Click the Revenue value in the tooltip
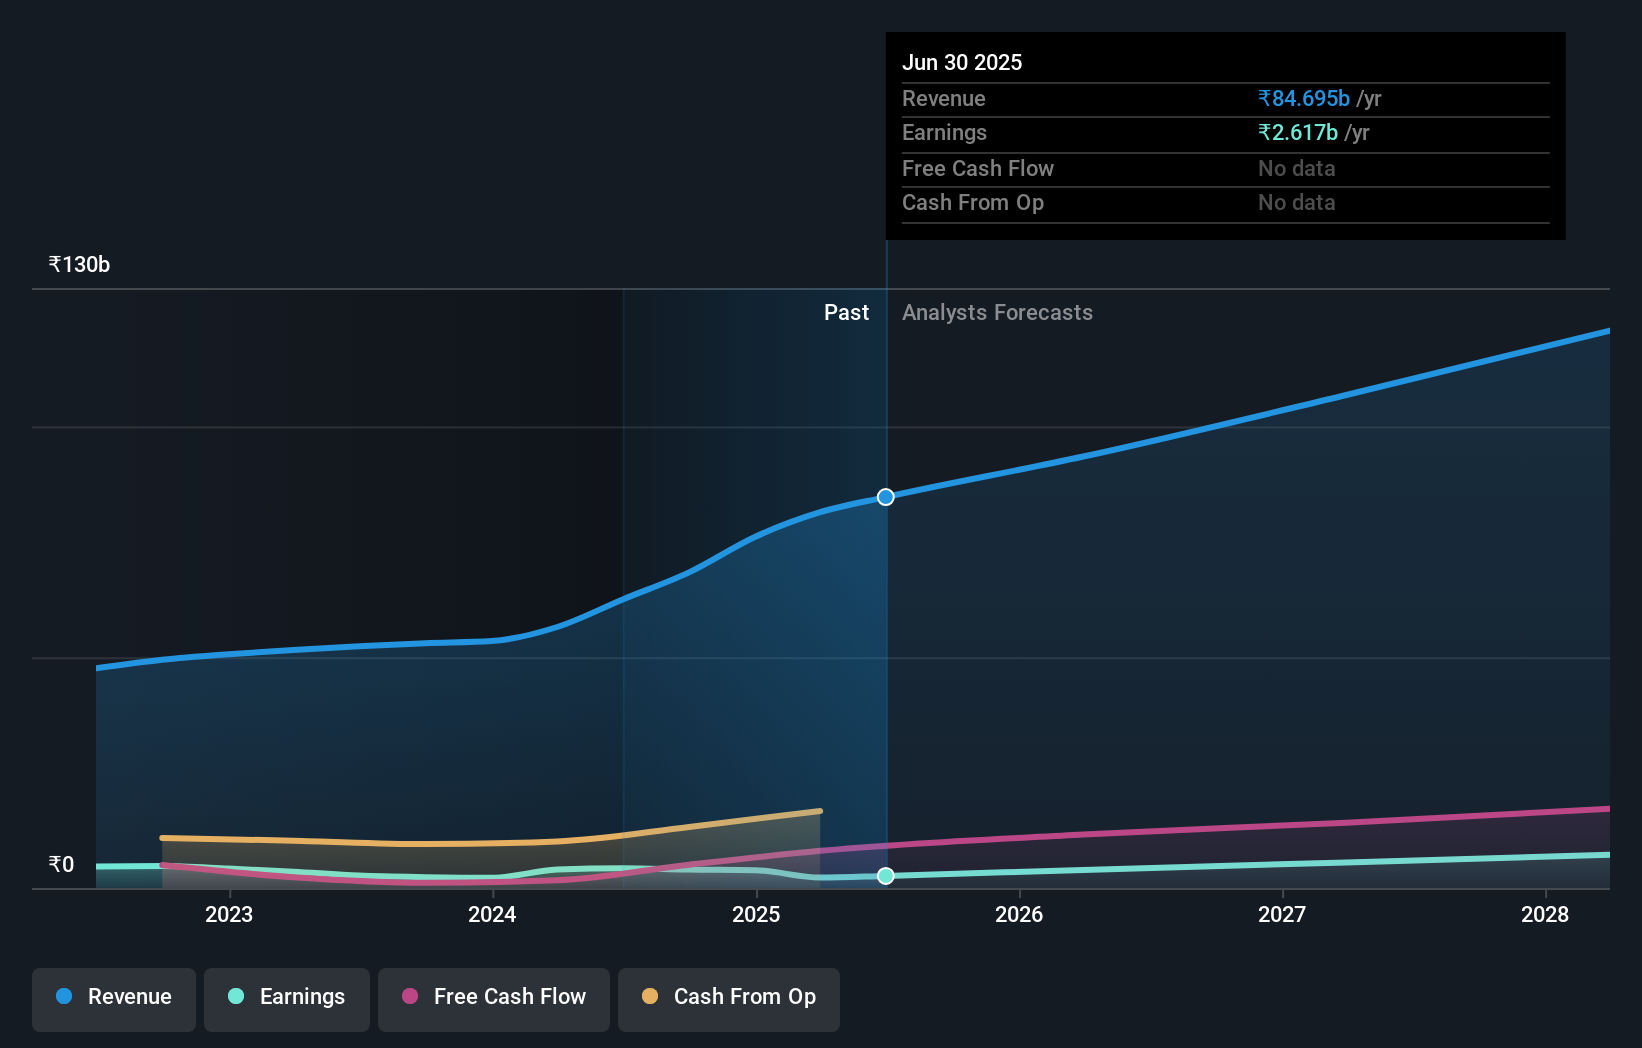The height and width of the screenshot is (1048, 1642). click(x=1303, y=98)
